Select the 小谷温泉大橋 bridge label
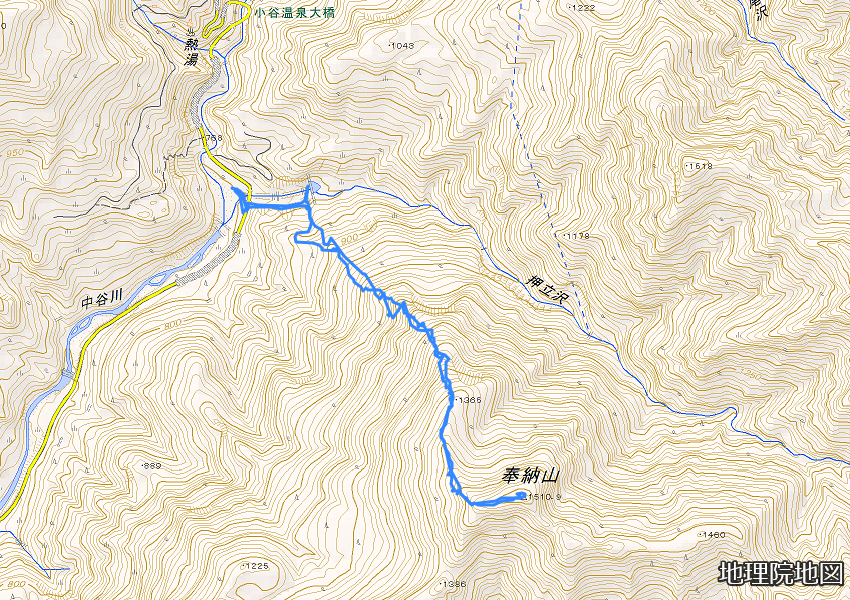The height and width of the screenshot is (600, 850). pos(294,12)
